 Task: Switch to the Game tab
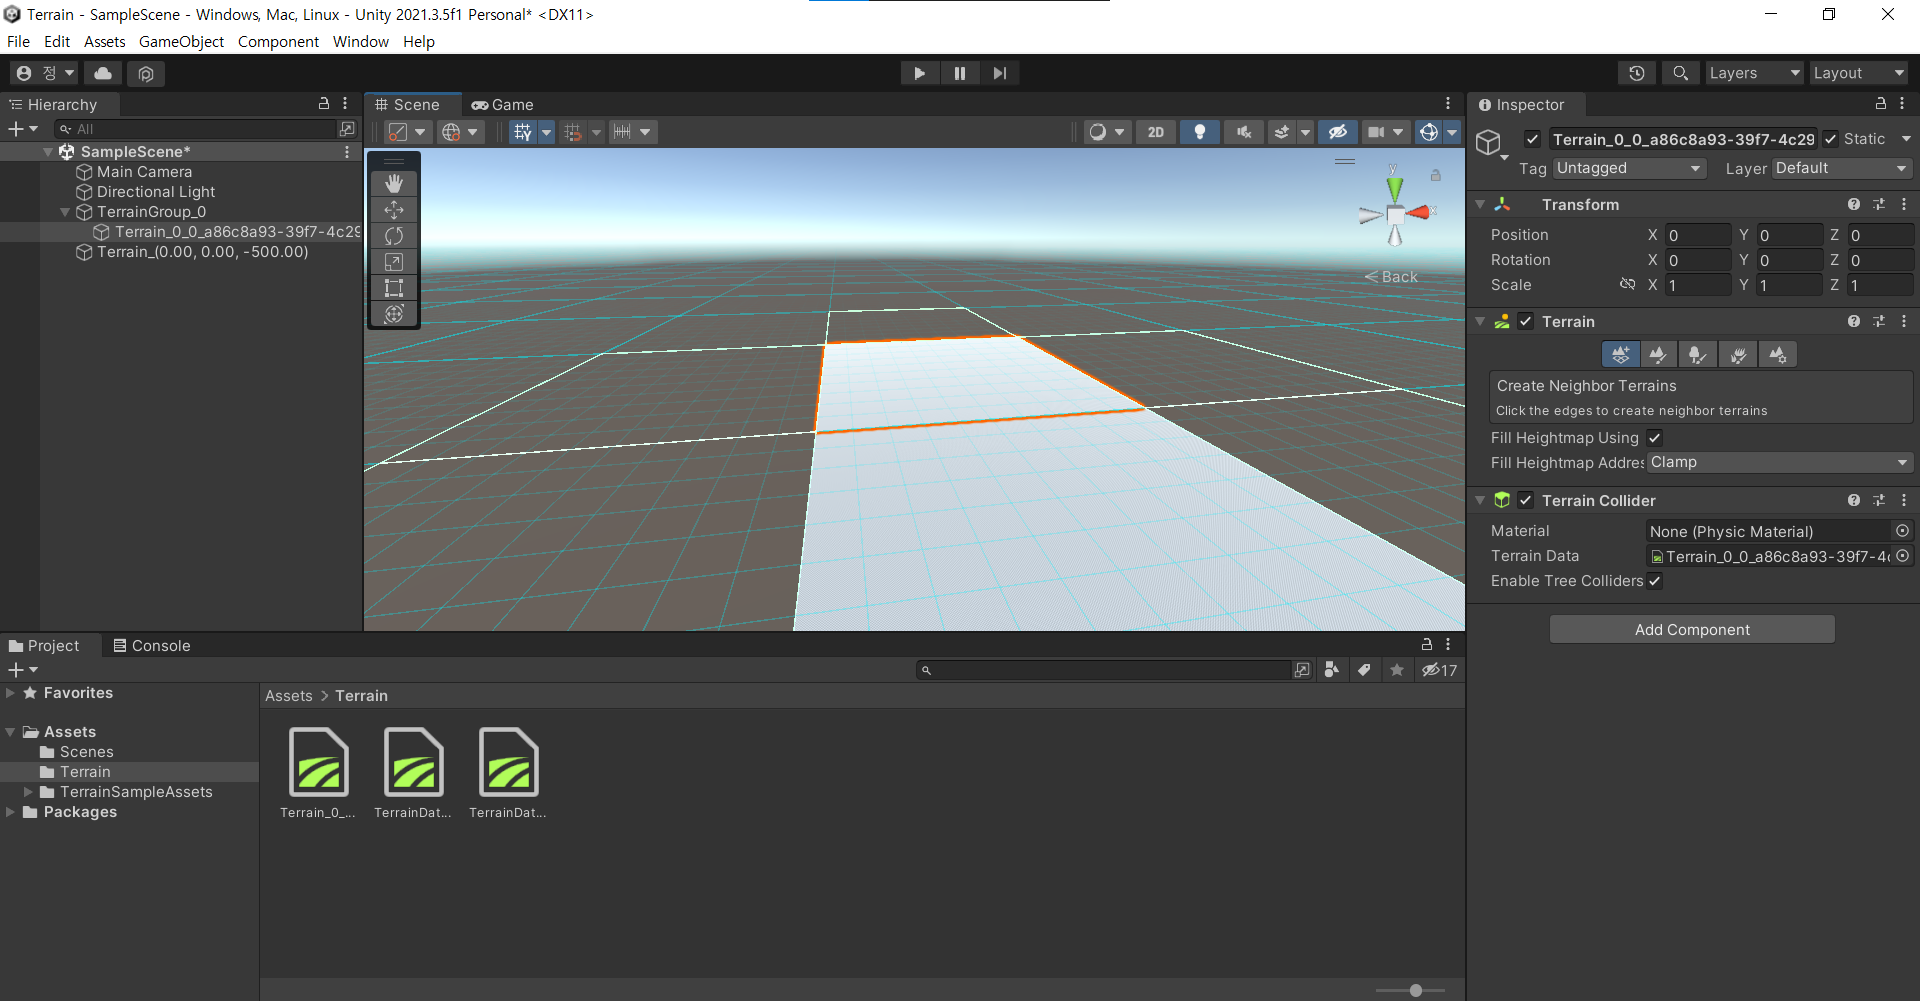pyautogui.click(x=503, y=105)
